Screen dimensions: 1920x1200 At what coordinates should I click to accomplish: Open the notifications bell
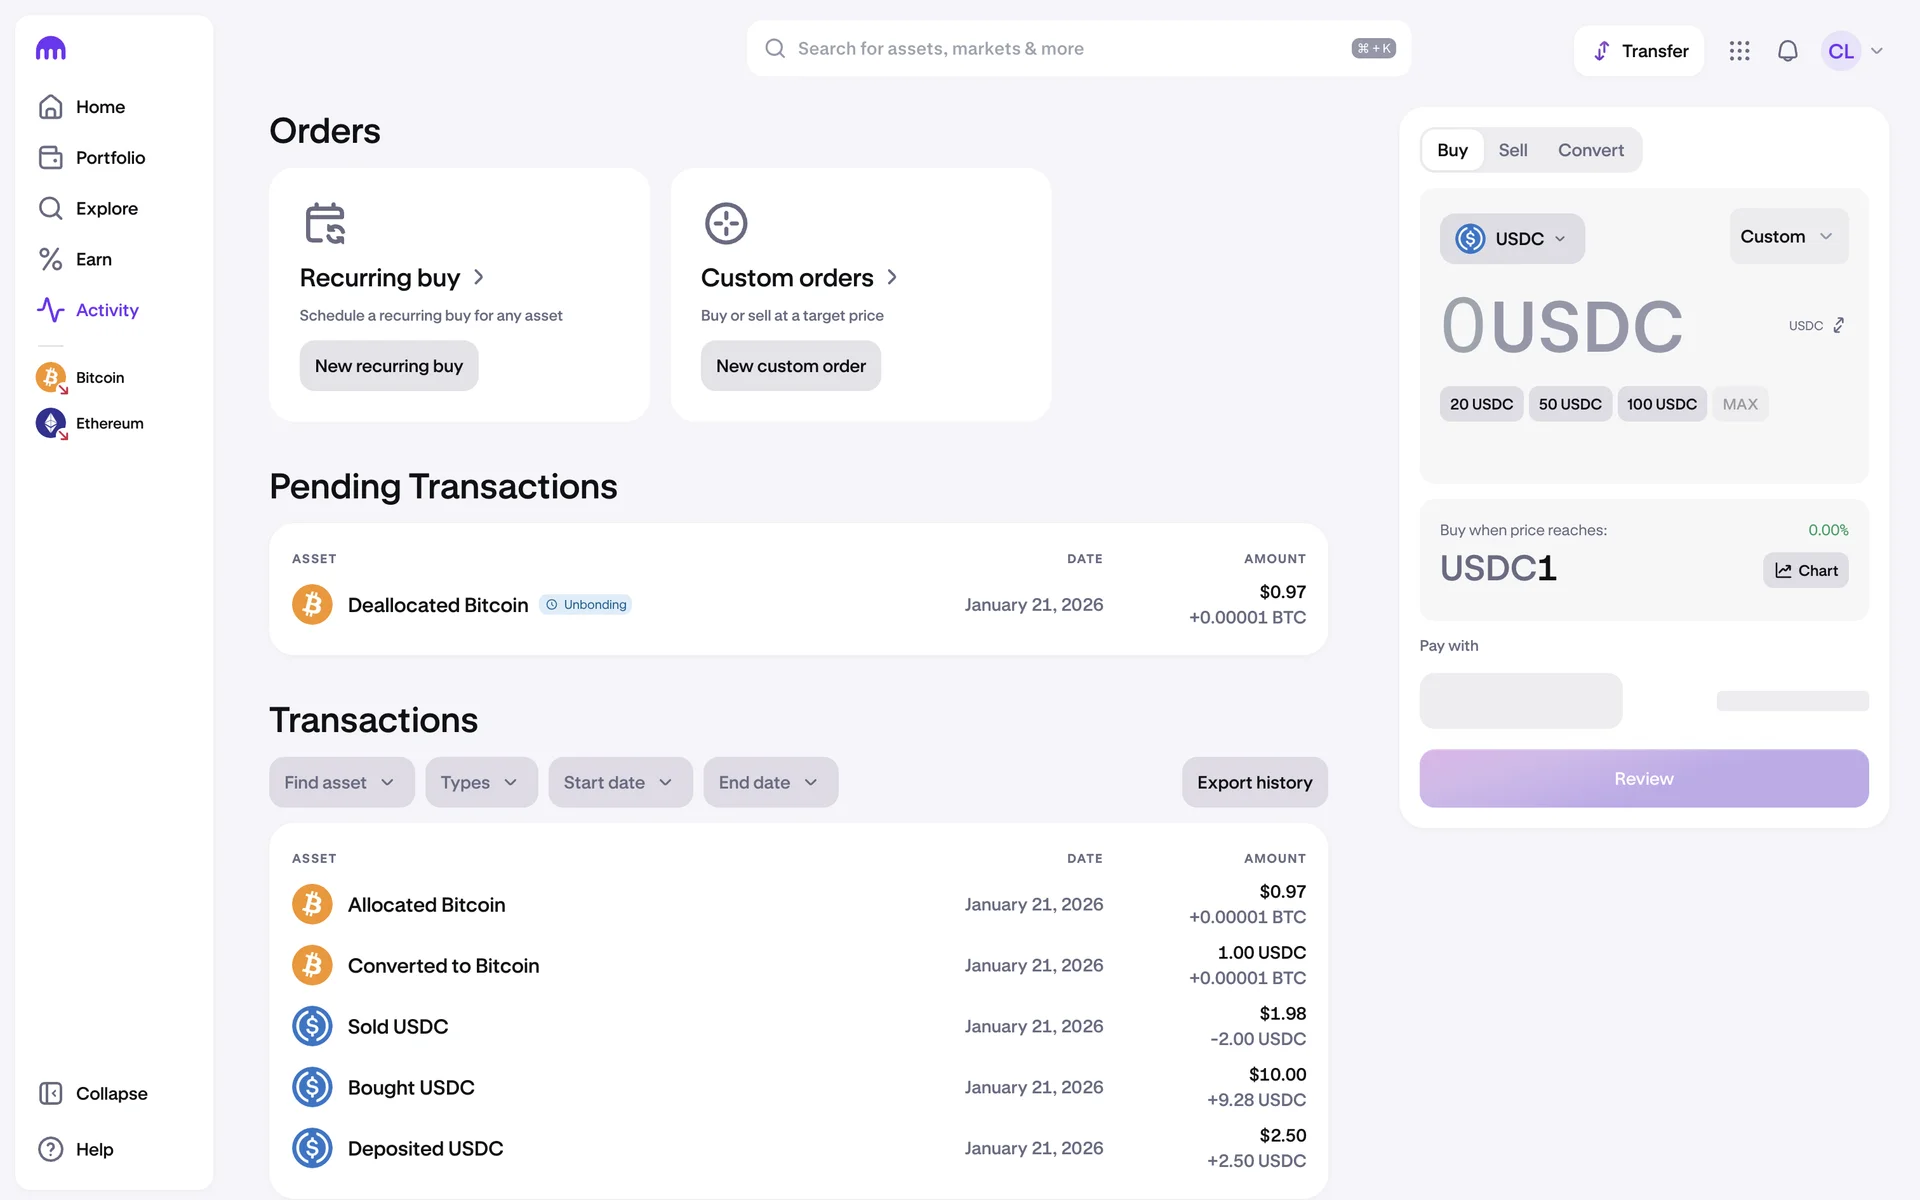pyautogui.click(x=1787, y=51)
